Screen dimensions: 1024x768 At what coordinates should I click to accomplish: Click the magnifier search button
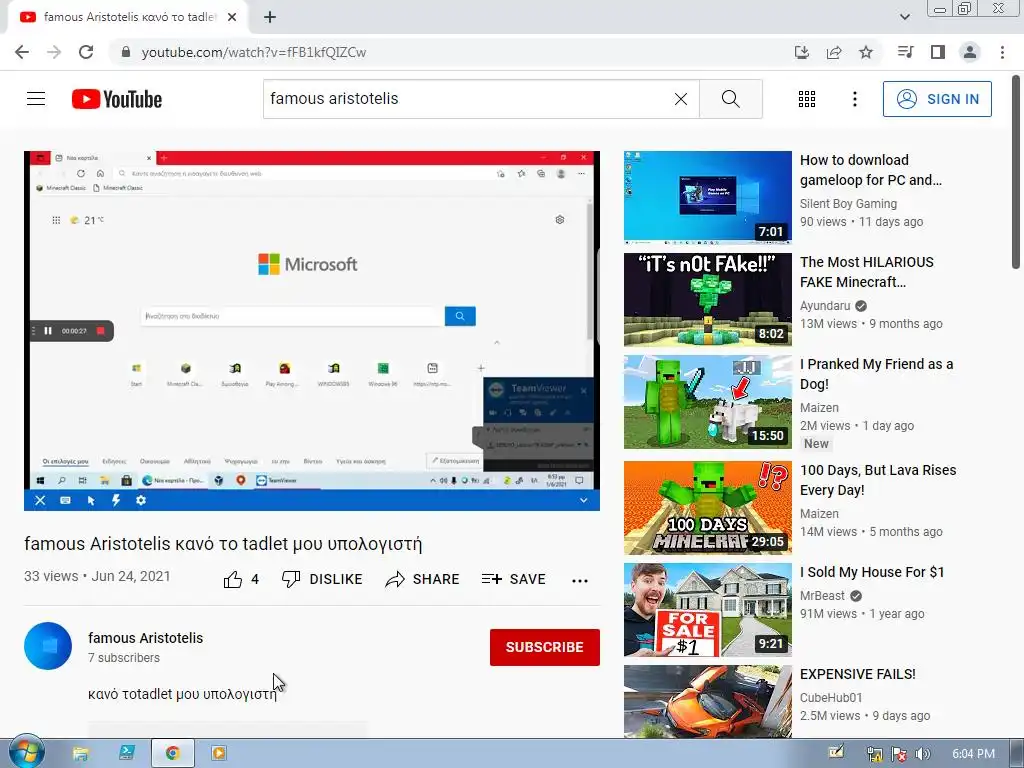pyautogui.click(x=731, y=99)
